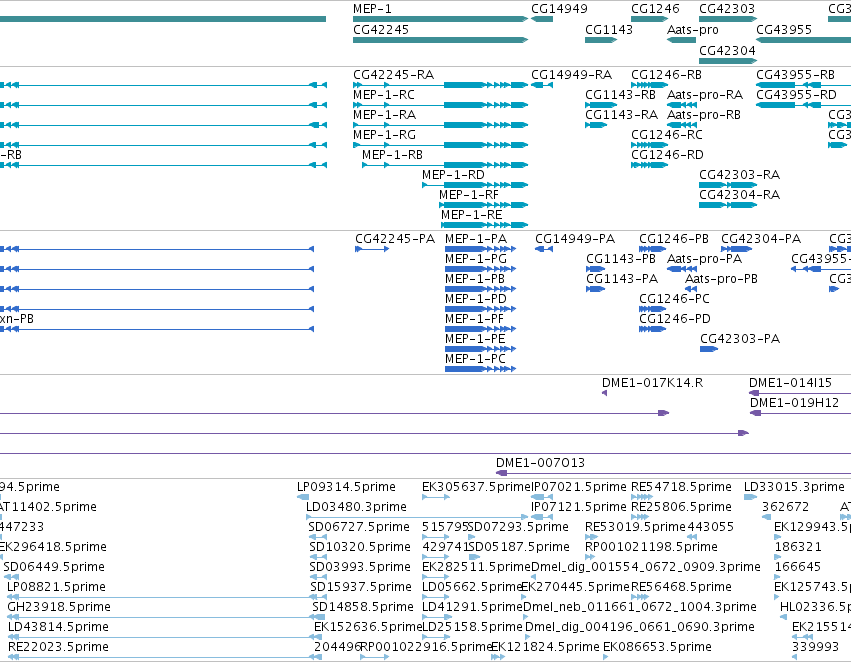Select protein CG14949-PA
851x662 pixels.
pos(544,249)
